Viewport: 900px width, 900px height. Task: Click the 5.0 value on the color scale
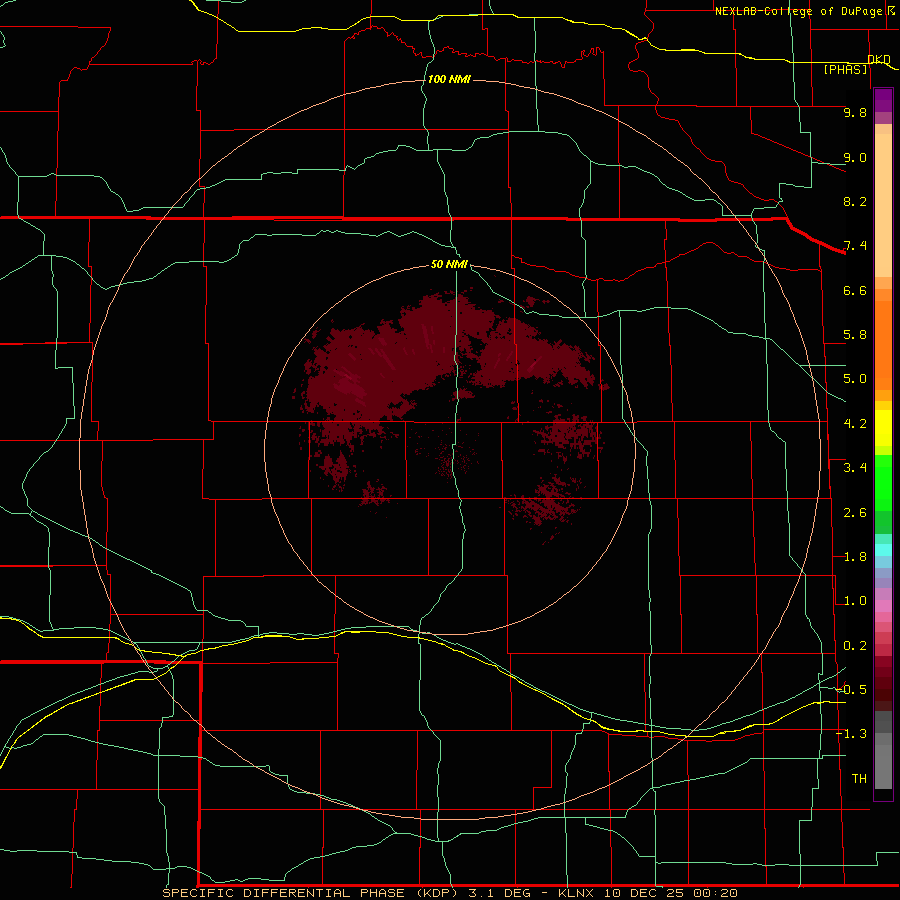[x=855, y=379]
